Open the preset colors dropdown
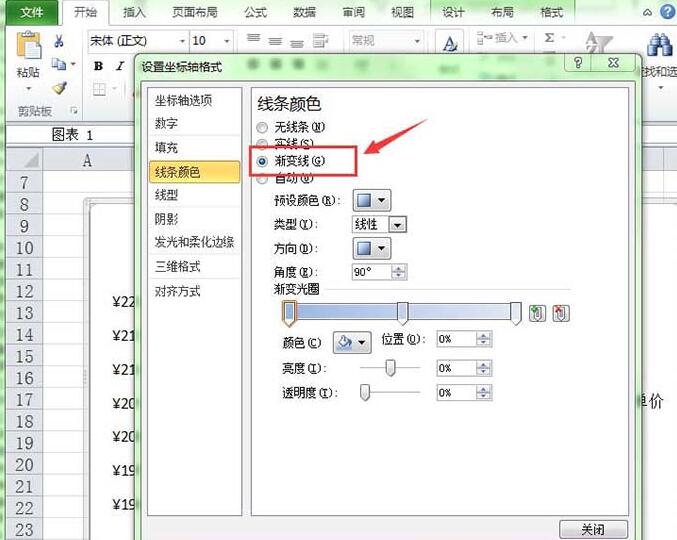Viewport: 677px width, 540px height. tap(372, 200)
